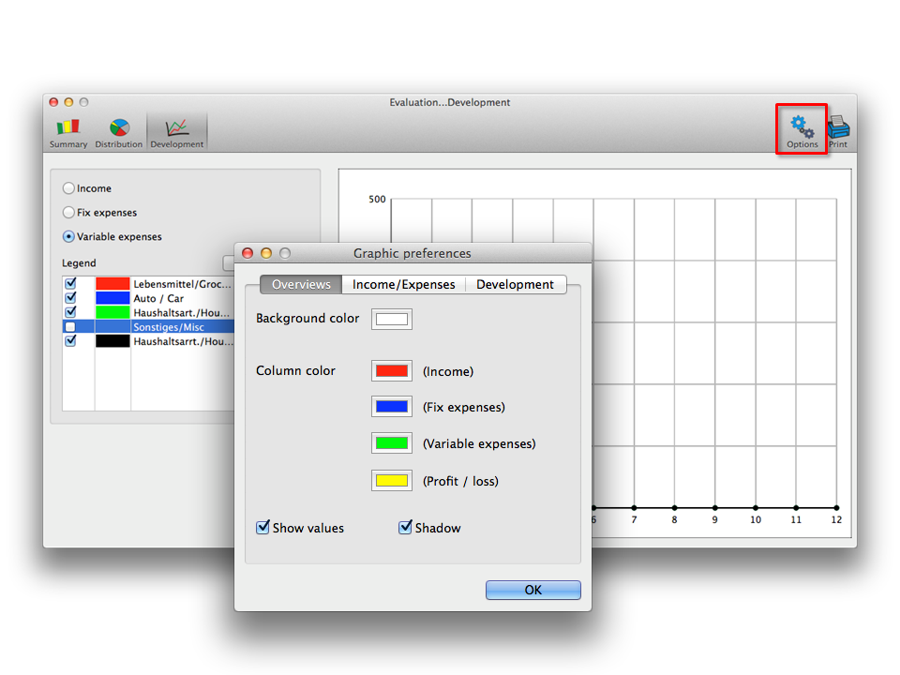Pick the red Income column color
The height and width of the screenshot is (675, 900).
391,371
